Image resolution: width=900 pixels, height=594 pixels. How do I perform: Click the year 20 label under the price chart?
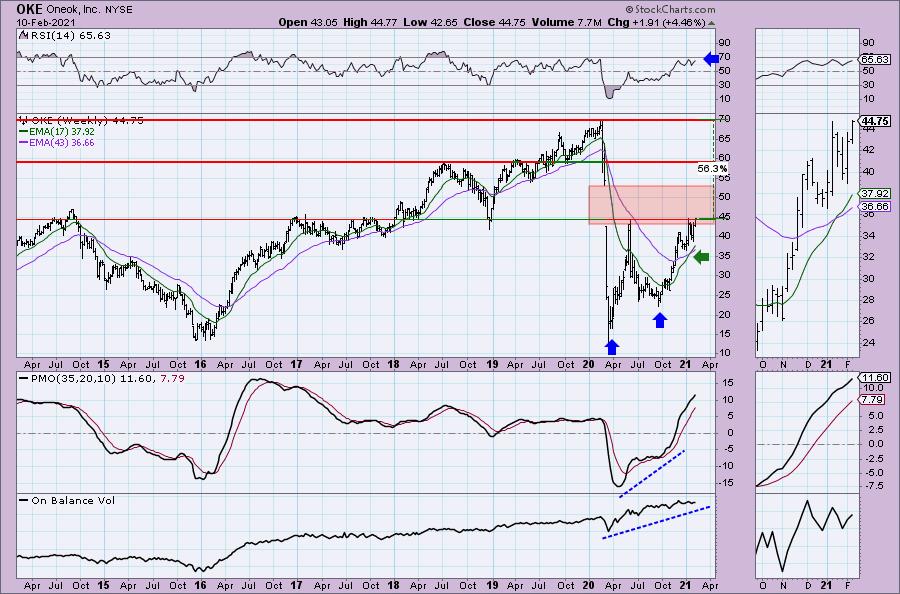588,364
